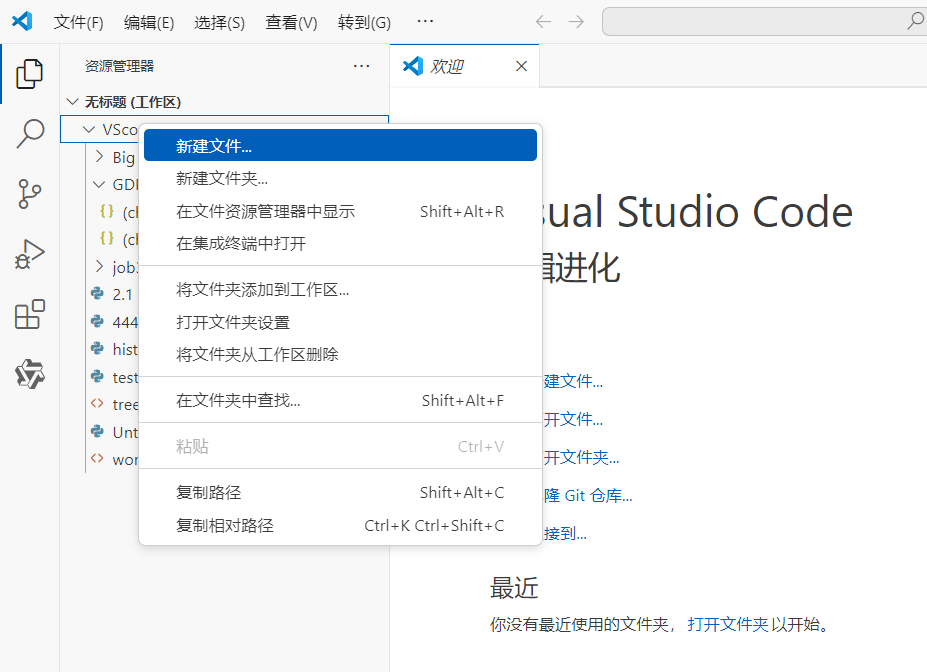The width and height of the screenshot is (927, 672).
Task: Click the 隆 Git 仓库... link
Action: [x=588, y=495]
